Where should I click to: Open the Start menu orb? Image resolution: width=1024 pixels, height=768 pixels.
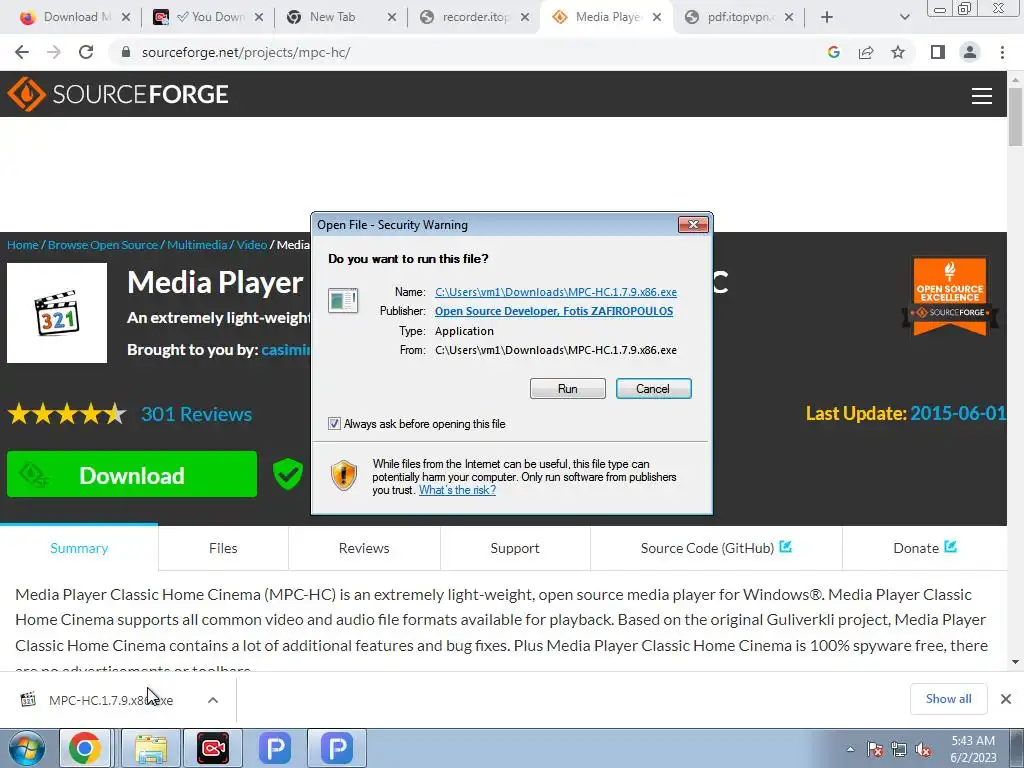tap(27, 748)
